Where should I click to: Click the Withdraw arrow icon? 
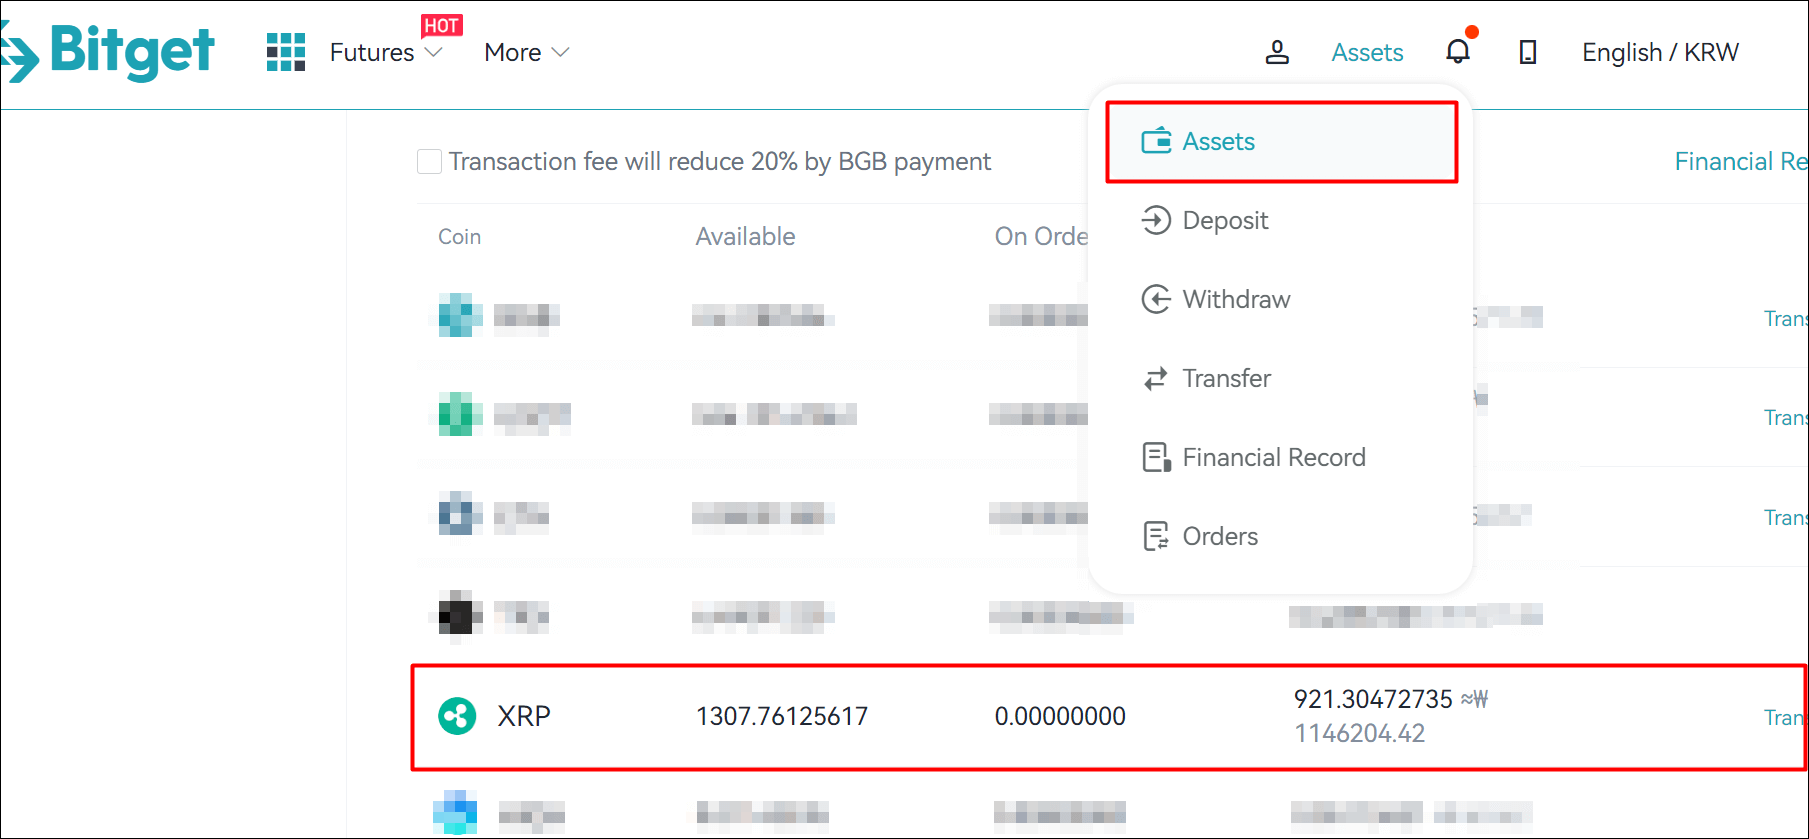(x=1156, y=299)
